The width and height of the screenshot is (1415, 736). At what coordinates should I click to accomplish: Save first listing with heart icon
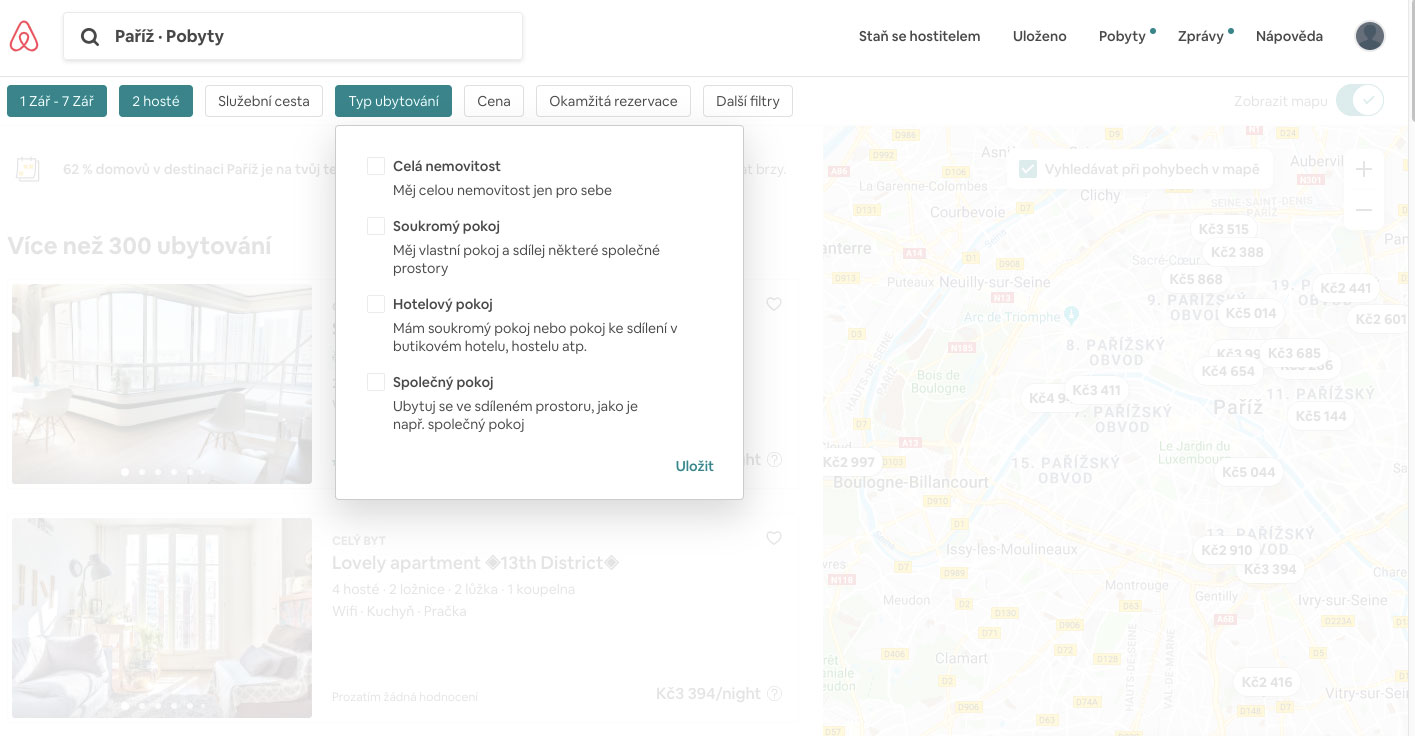coord(773,304)
